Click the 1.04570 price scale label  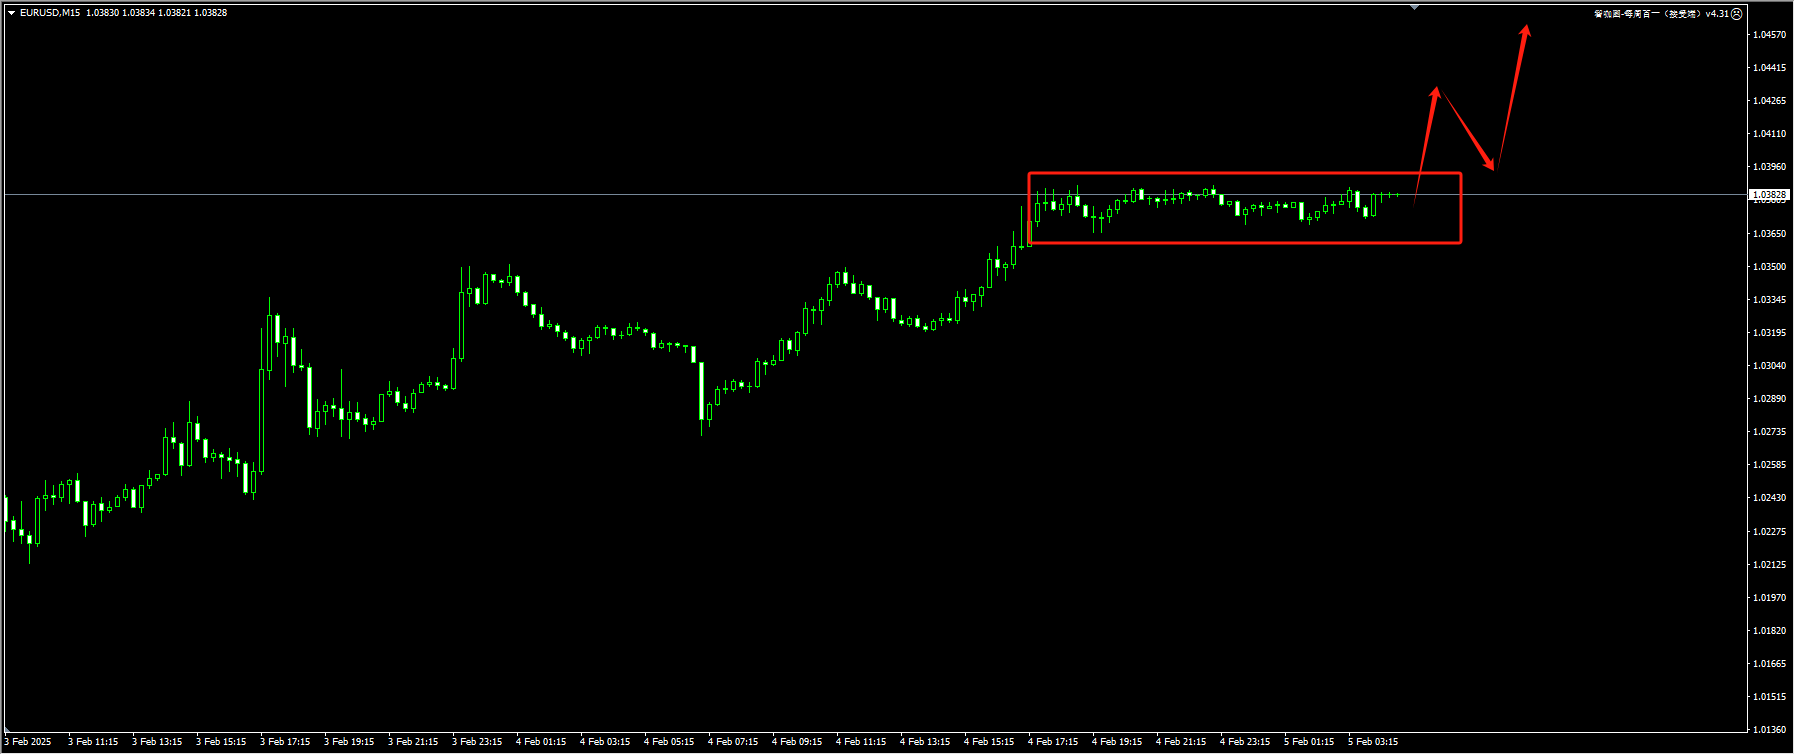point(1769,35)
